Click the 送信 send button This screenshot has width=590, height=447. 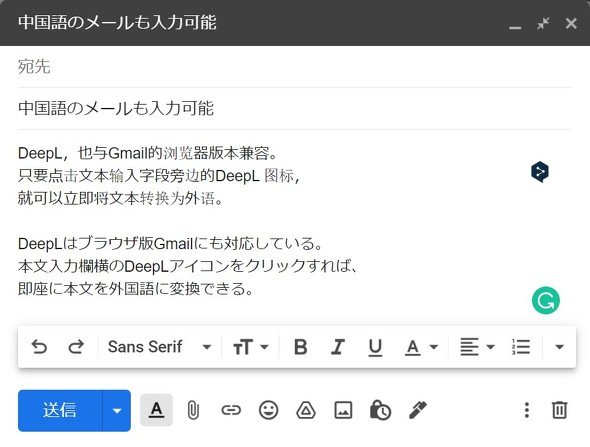[60, 411]
